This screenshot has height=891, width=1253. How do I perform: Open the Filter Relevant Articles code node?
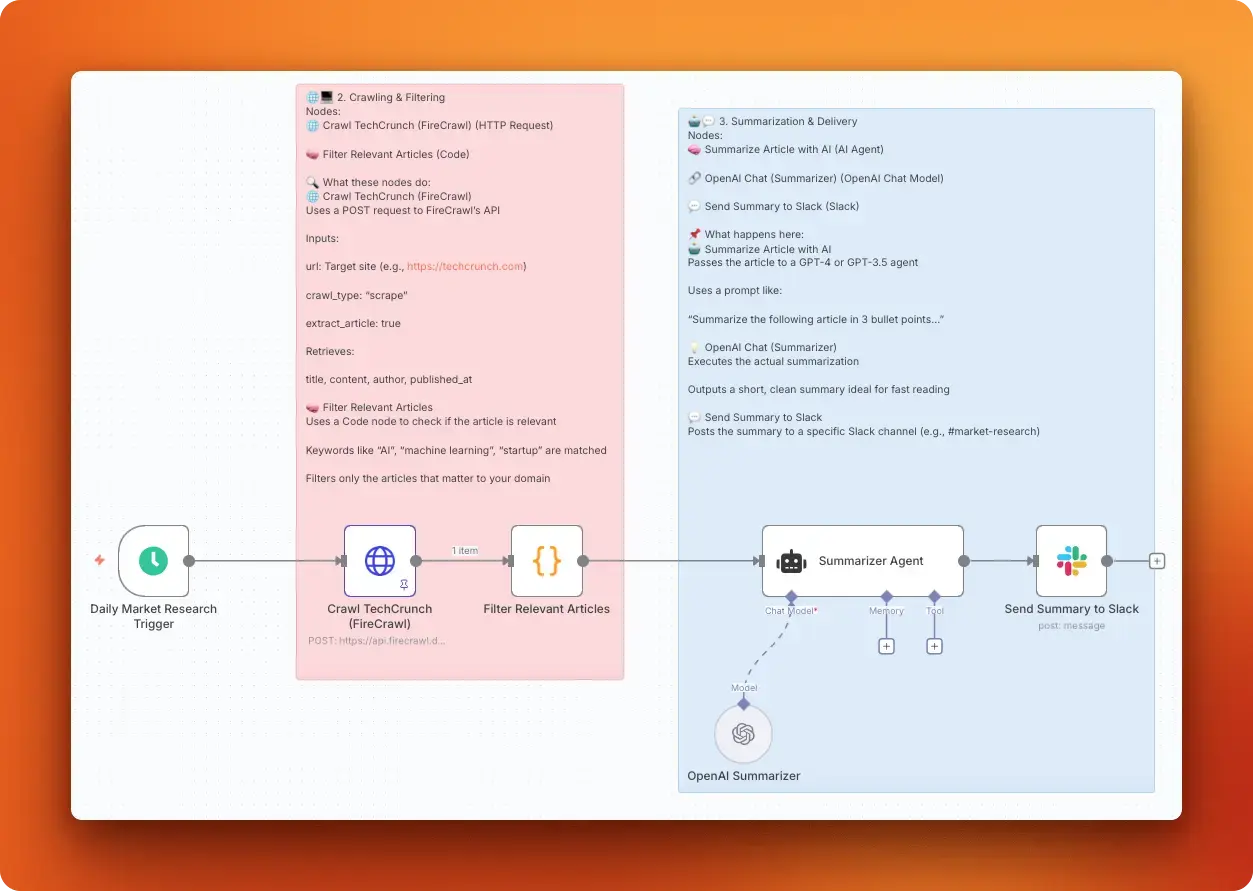(x=546, y=561)
